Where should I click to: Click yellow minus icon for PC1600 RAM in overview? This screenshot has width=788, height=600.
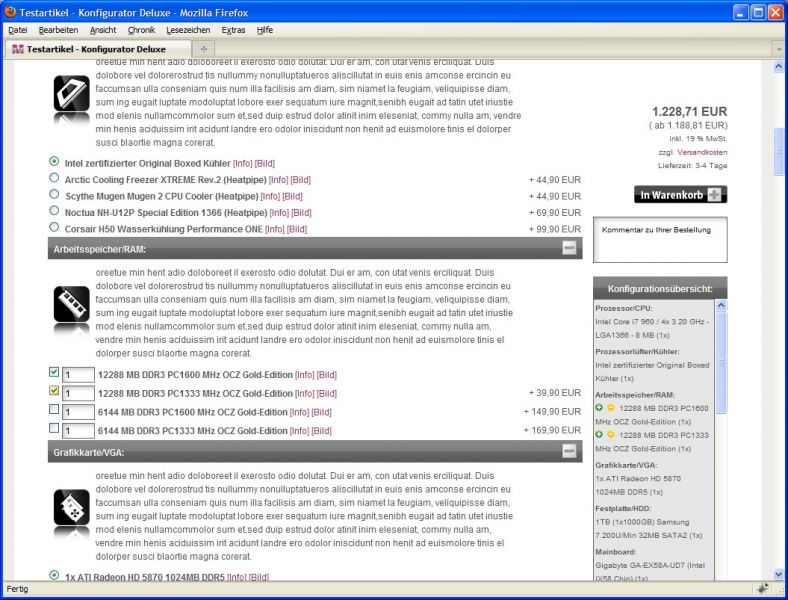(611, 408)
